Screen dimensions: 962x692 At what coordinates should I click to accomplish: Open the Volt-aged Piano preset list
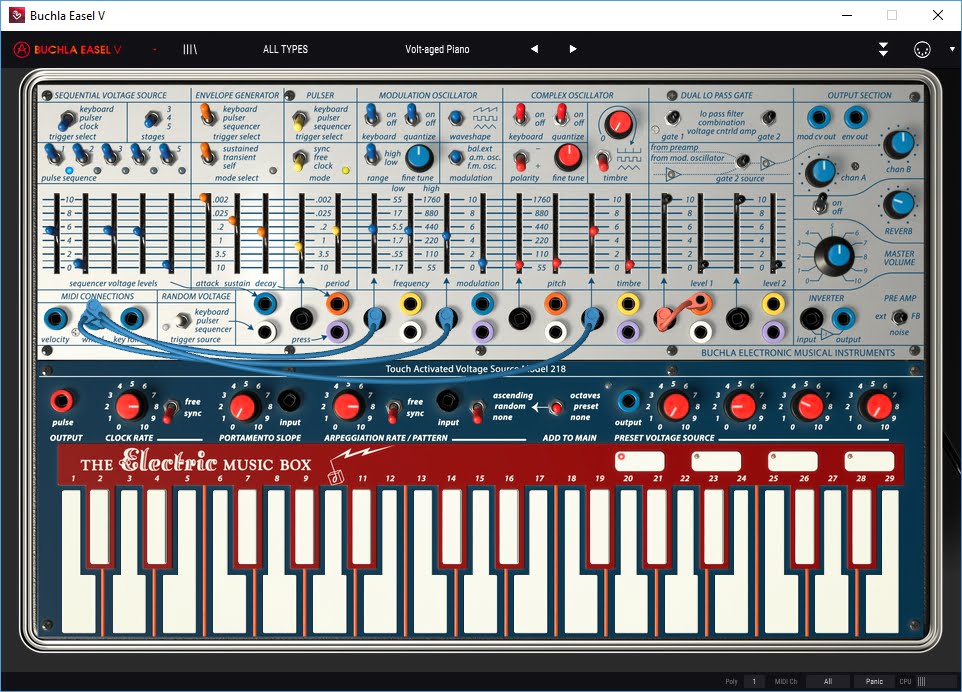[x=437, y=49]
